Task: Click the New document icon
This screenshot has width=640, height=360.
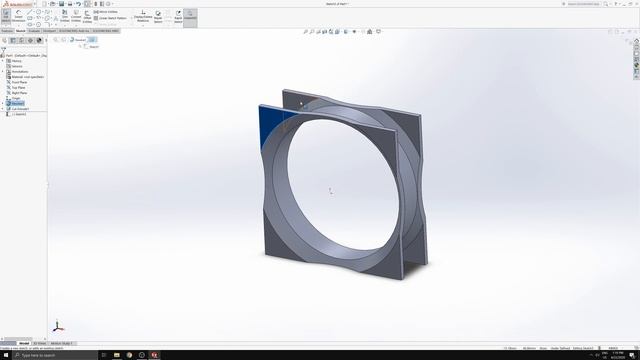Action: point(44,4)
